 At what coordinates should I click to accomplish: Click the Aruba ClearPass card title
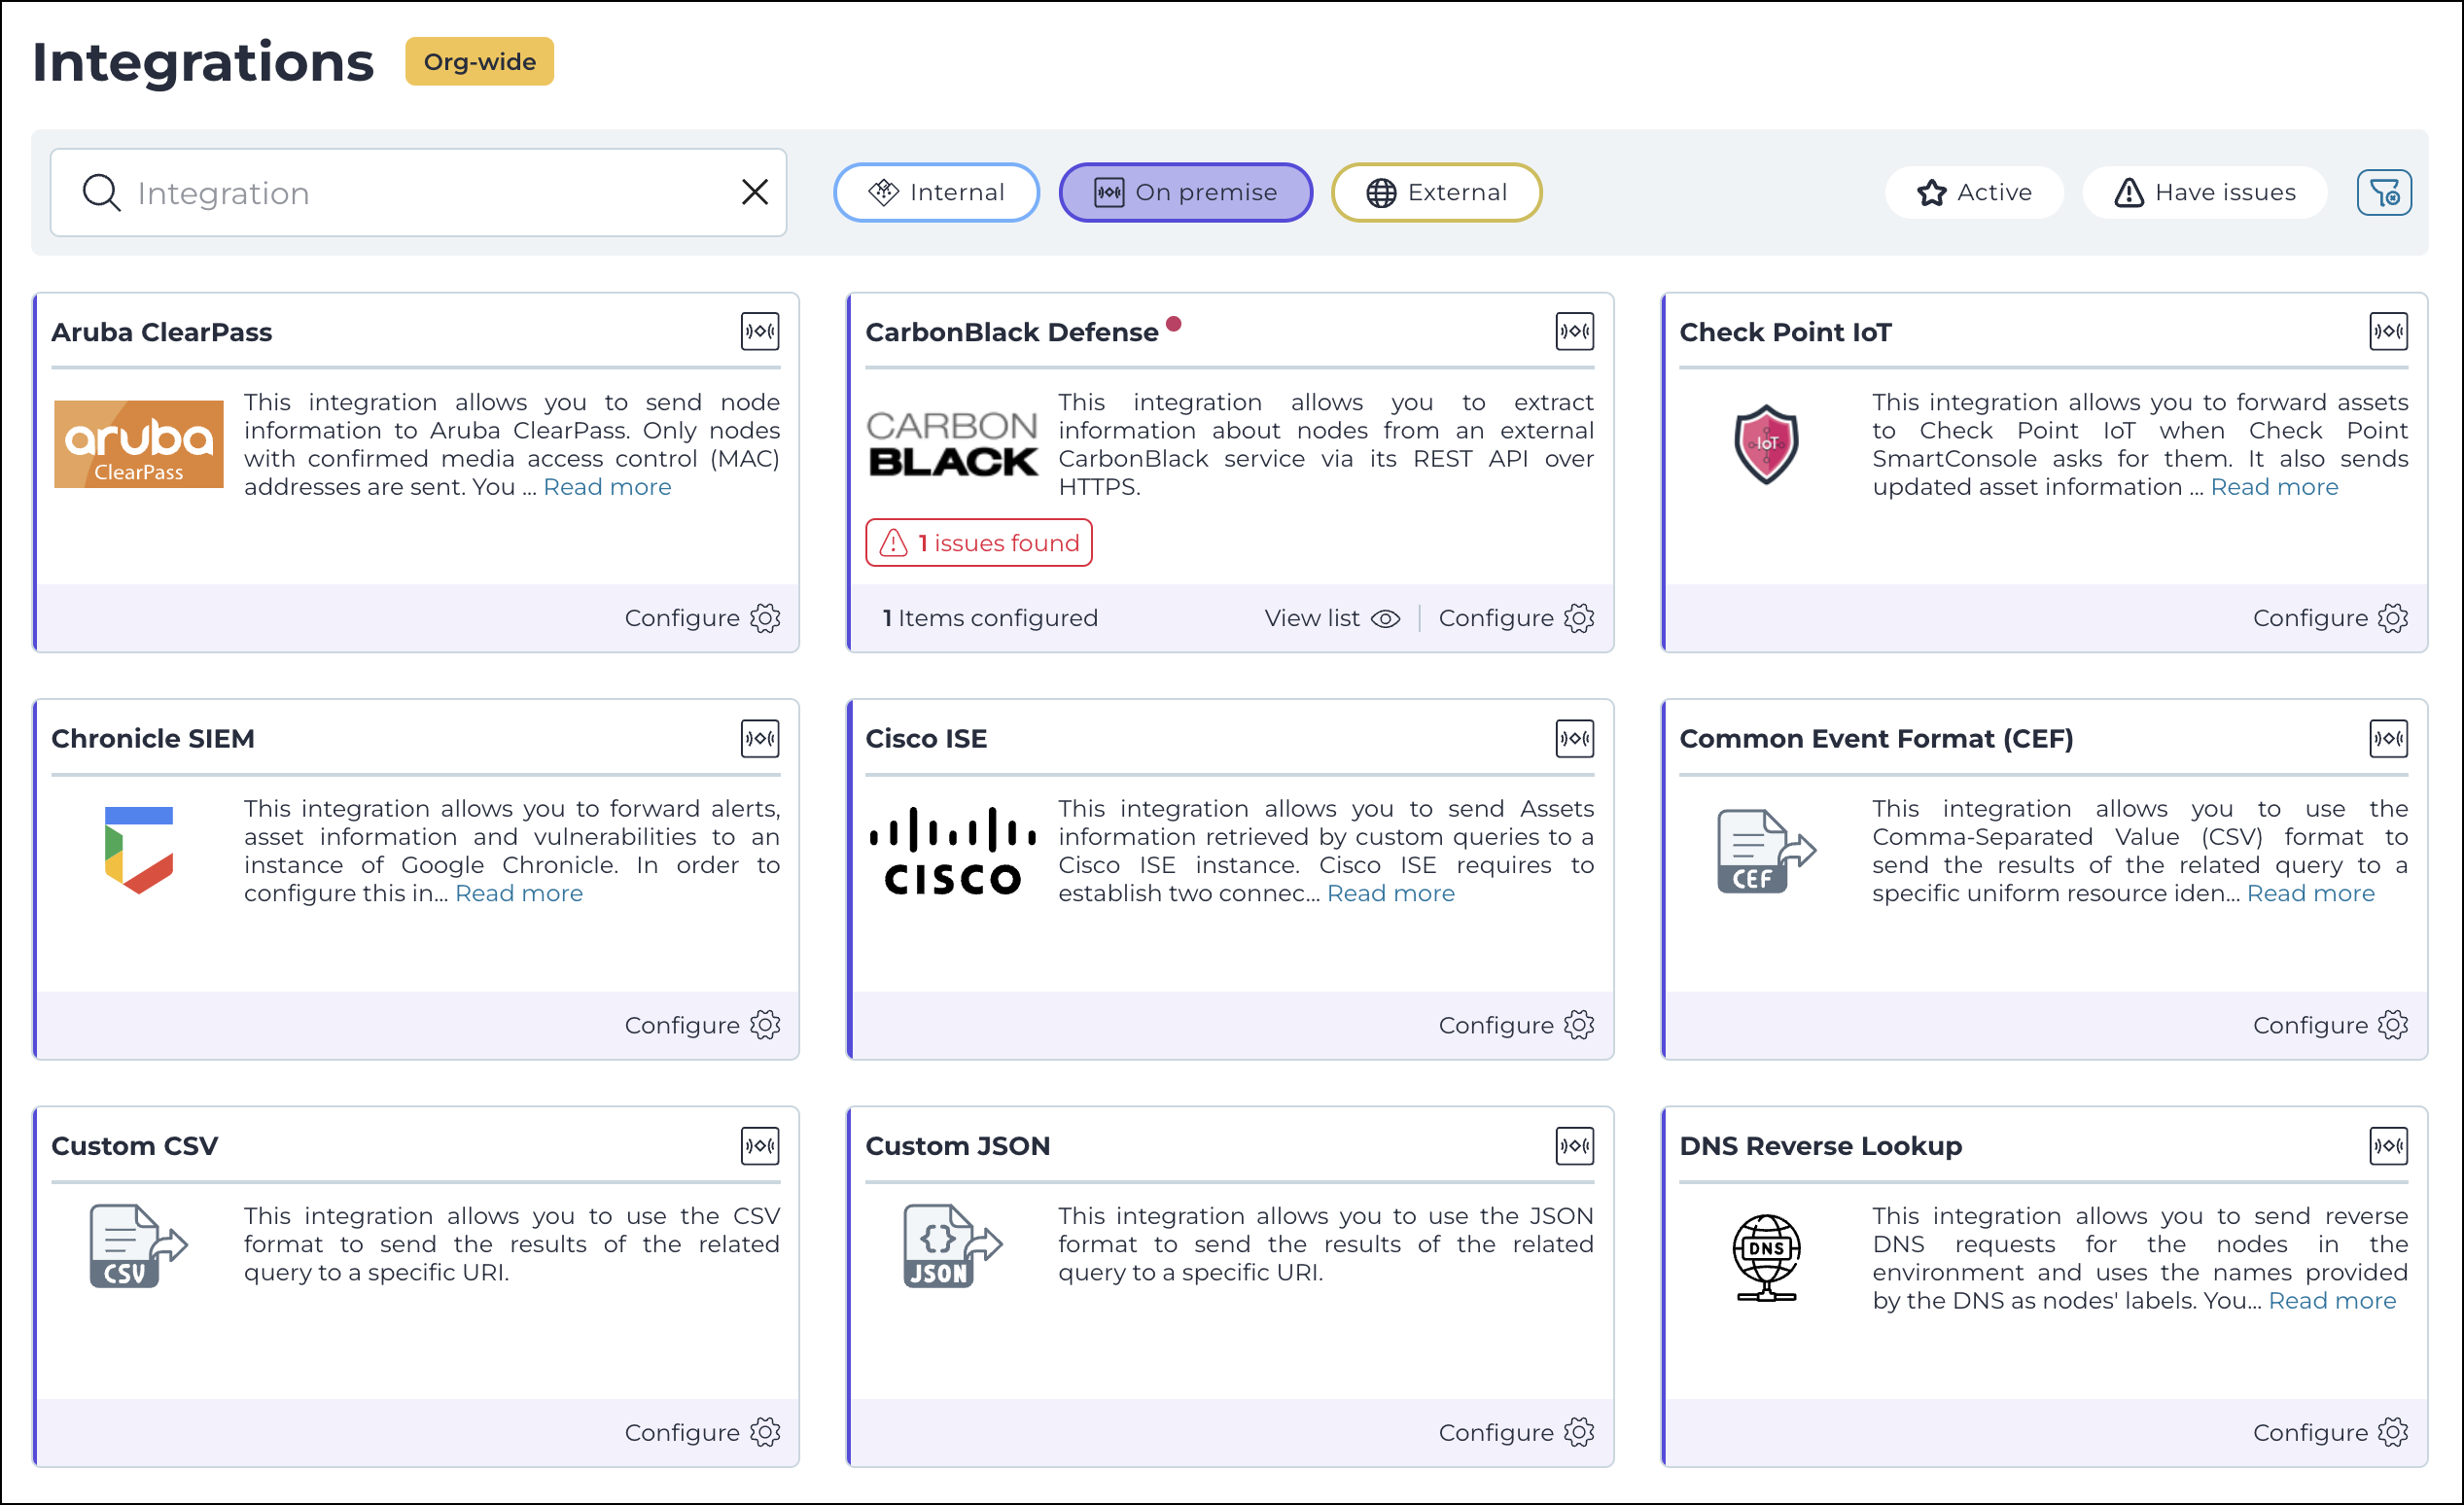coord(161,332)
